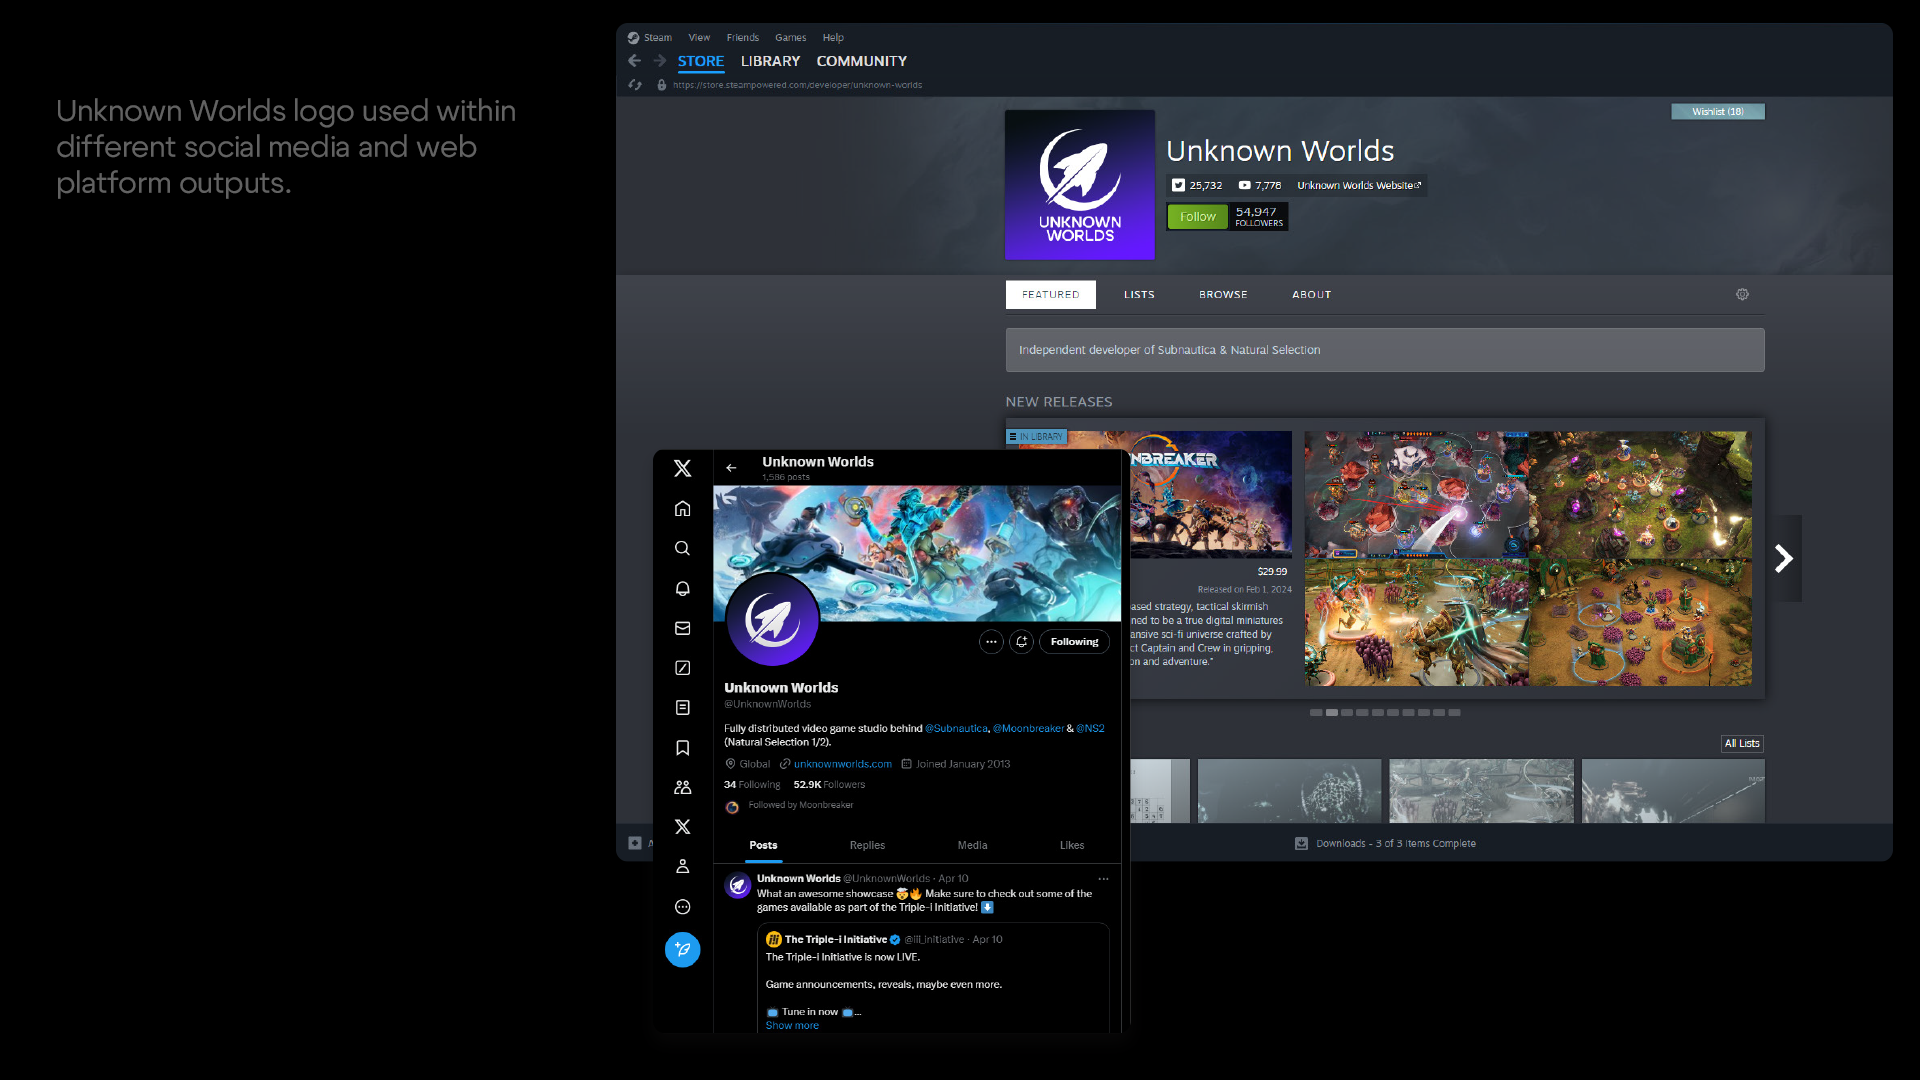1920x1080 pixels.
Task: Open communities people icon in X sidebar
Action: pos(682,787)
